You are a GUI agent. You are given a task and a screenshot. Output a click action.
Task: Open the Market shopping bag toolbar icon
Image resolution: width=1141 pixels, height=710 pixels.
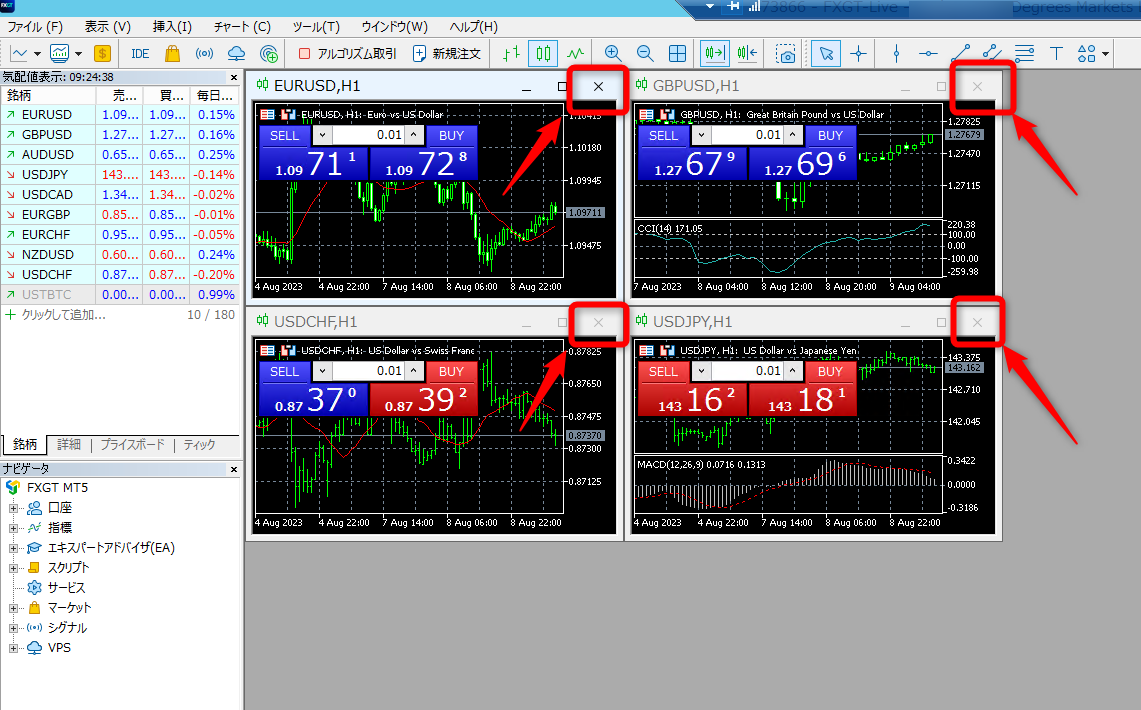(172, 54)
